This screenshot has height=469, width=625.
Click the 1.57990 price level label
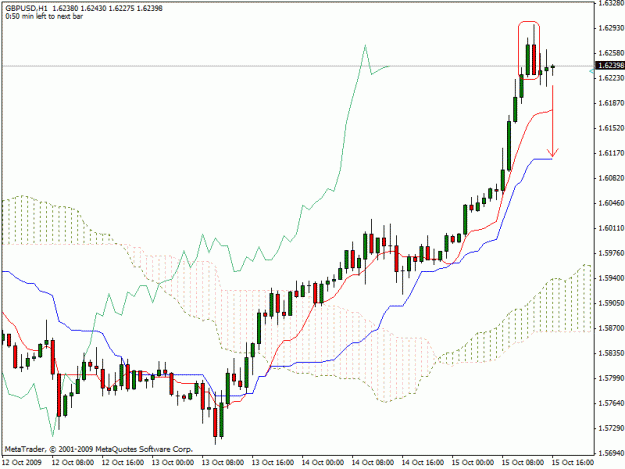click(611, 378)
